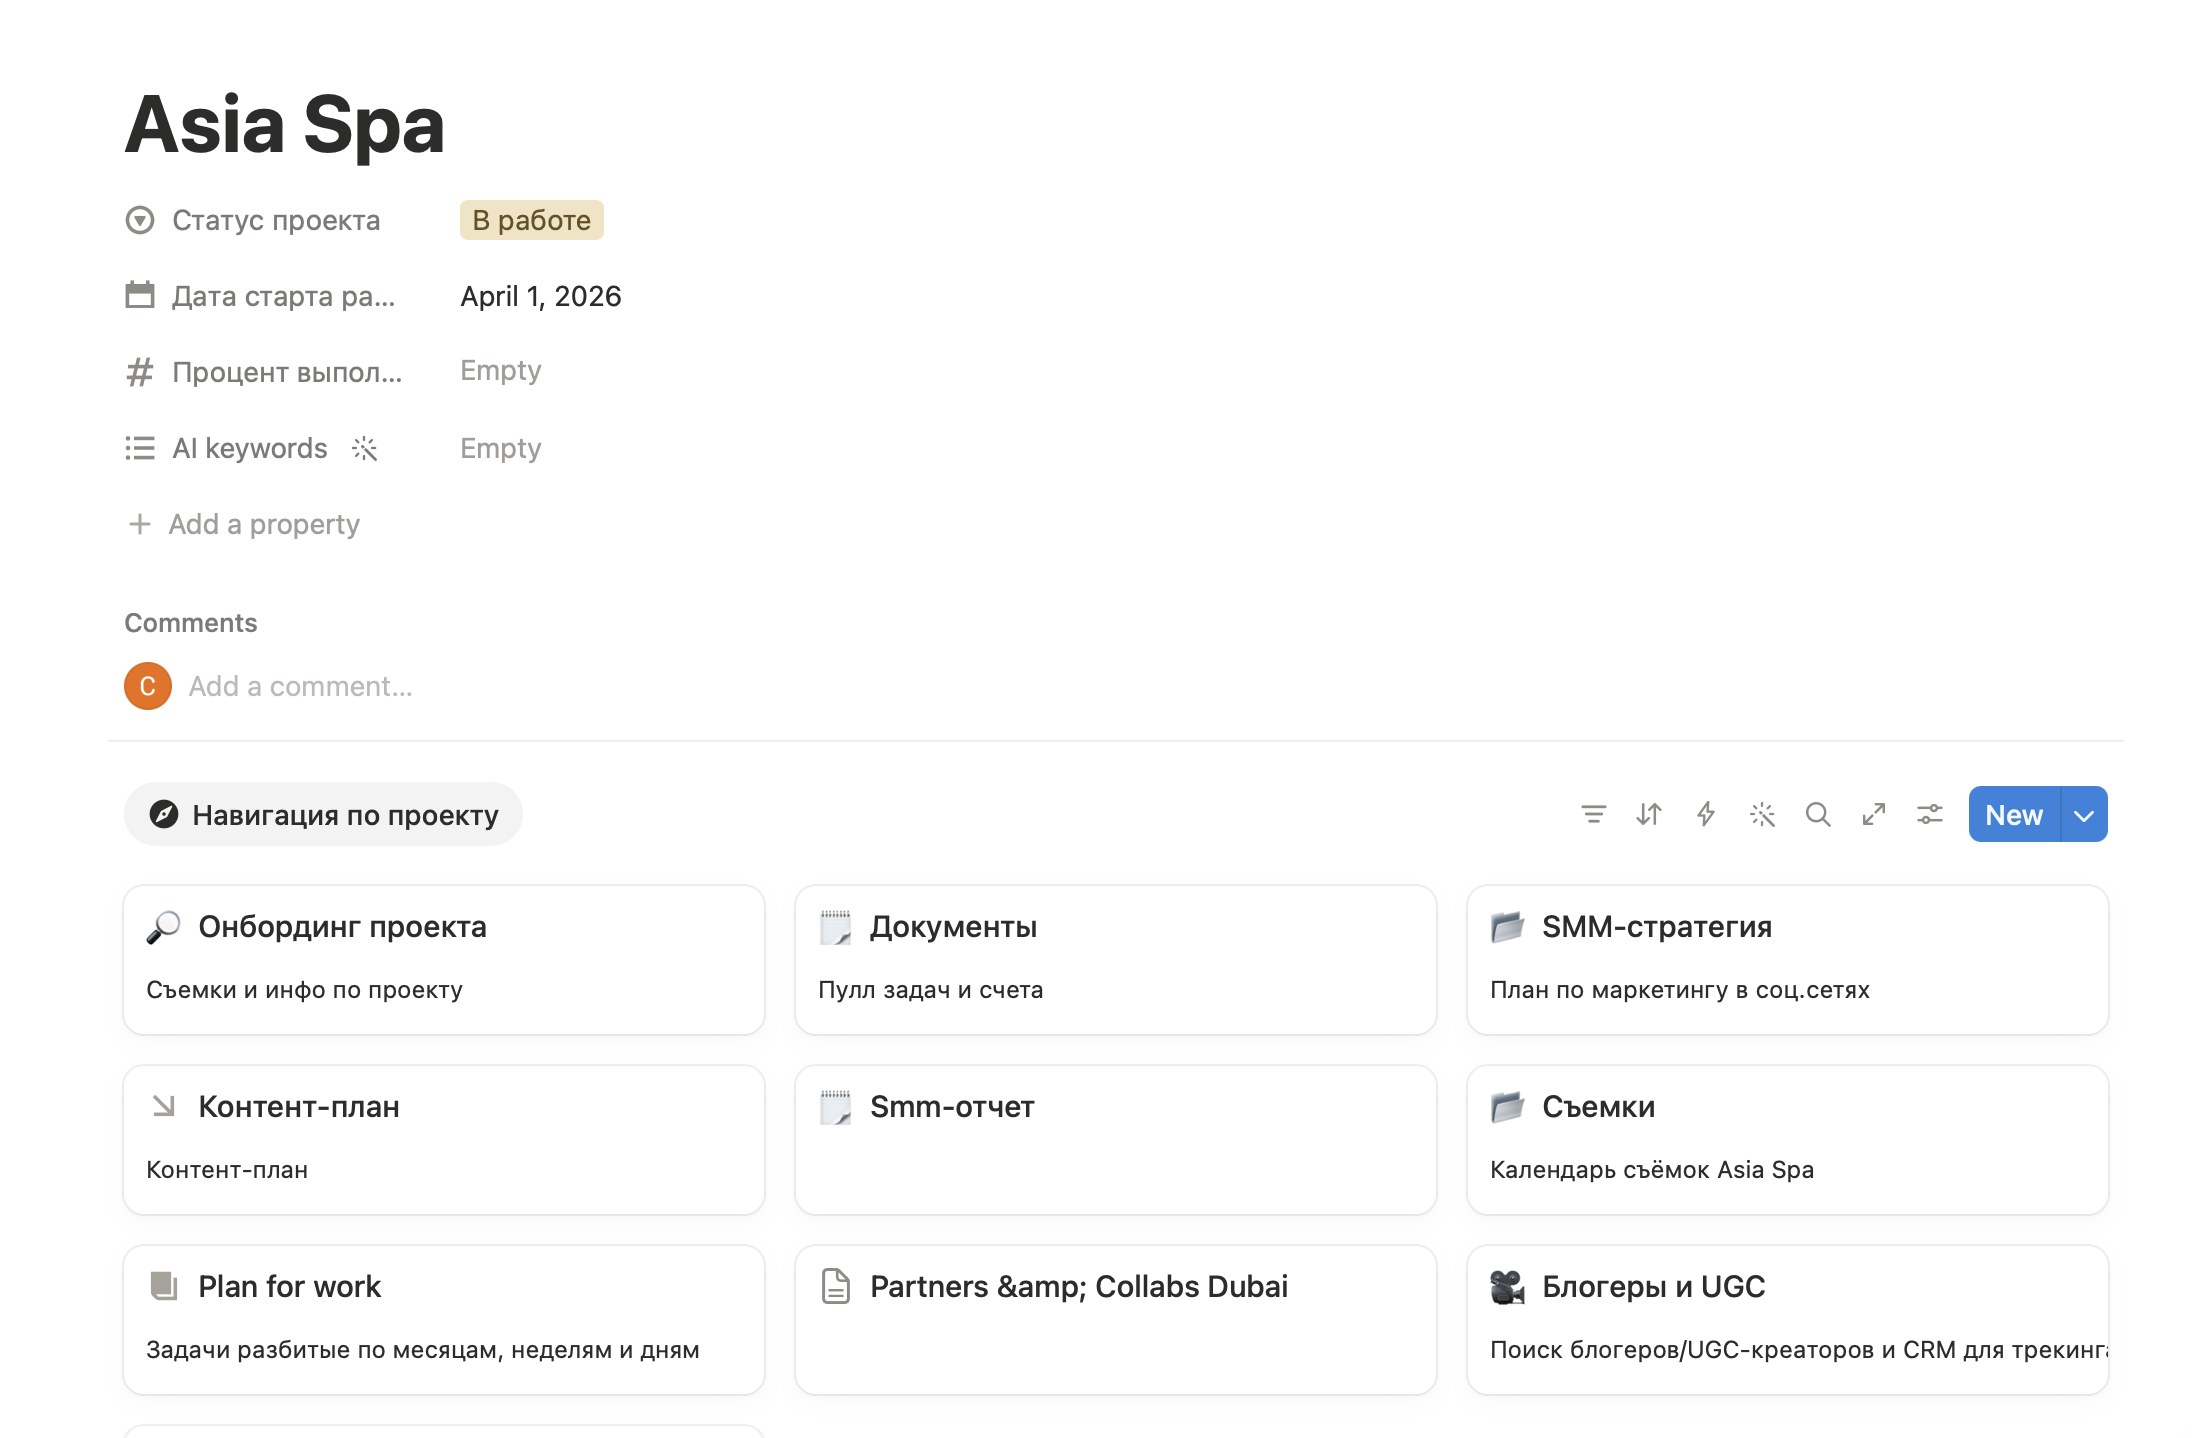Click the magnifier icon on Онбординг проекта
Screen dimensions: 2192x1438
pos(163,927)
